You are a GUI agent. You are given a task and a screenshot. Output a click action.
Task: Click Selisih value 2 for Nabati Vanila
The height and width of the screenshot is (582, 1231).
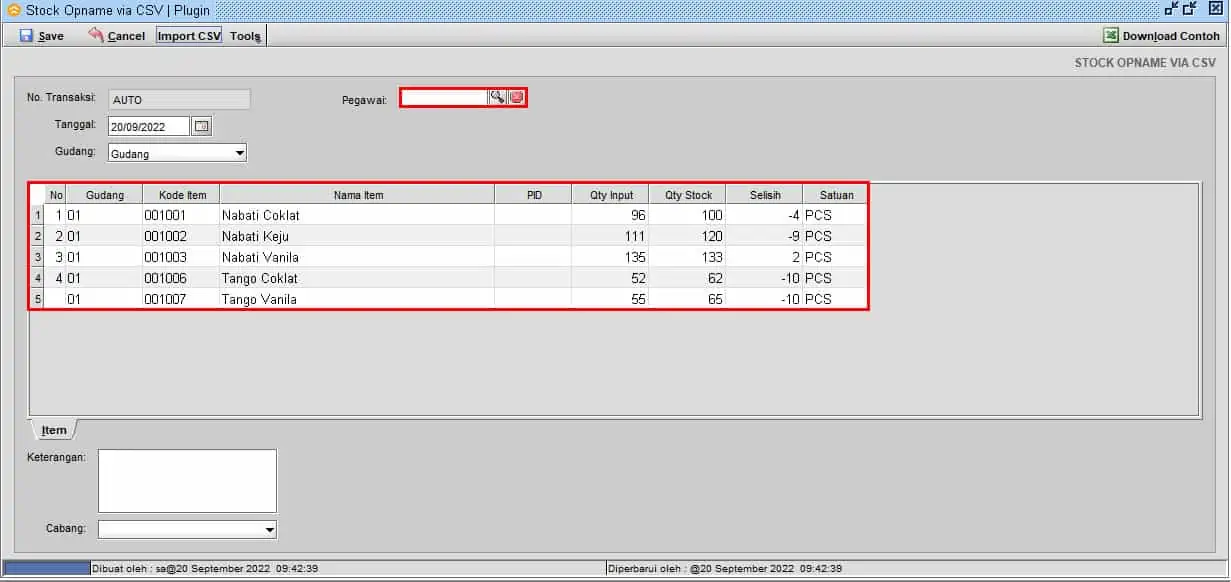point(765,257)
